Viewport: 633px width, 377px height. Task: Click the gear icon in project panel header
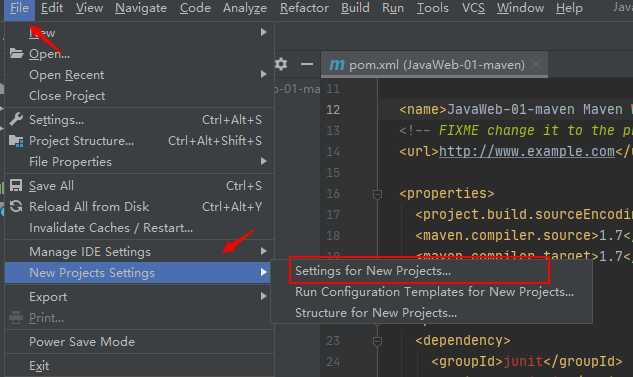click(x=281, y=64)
